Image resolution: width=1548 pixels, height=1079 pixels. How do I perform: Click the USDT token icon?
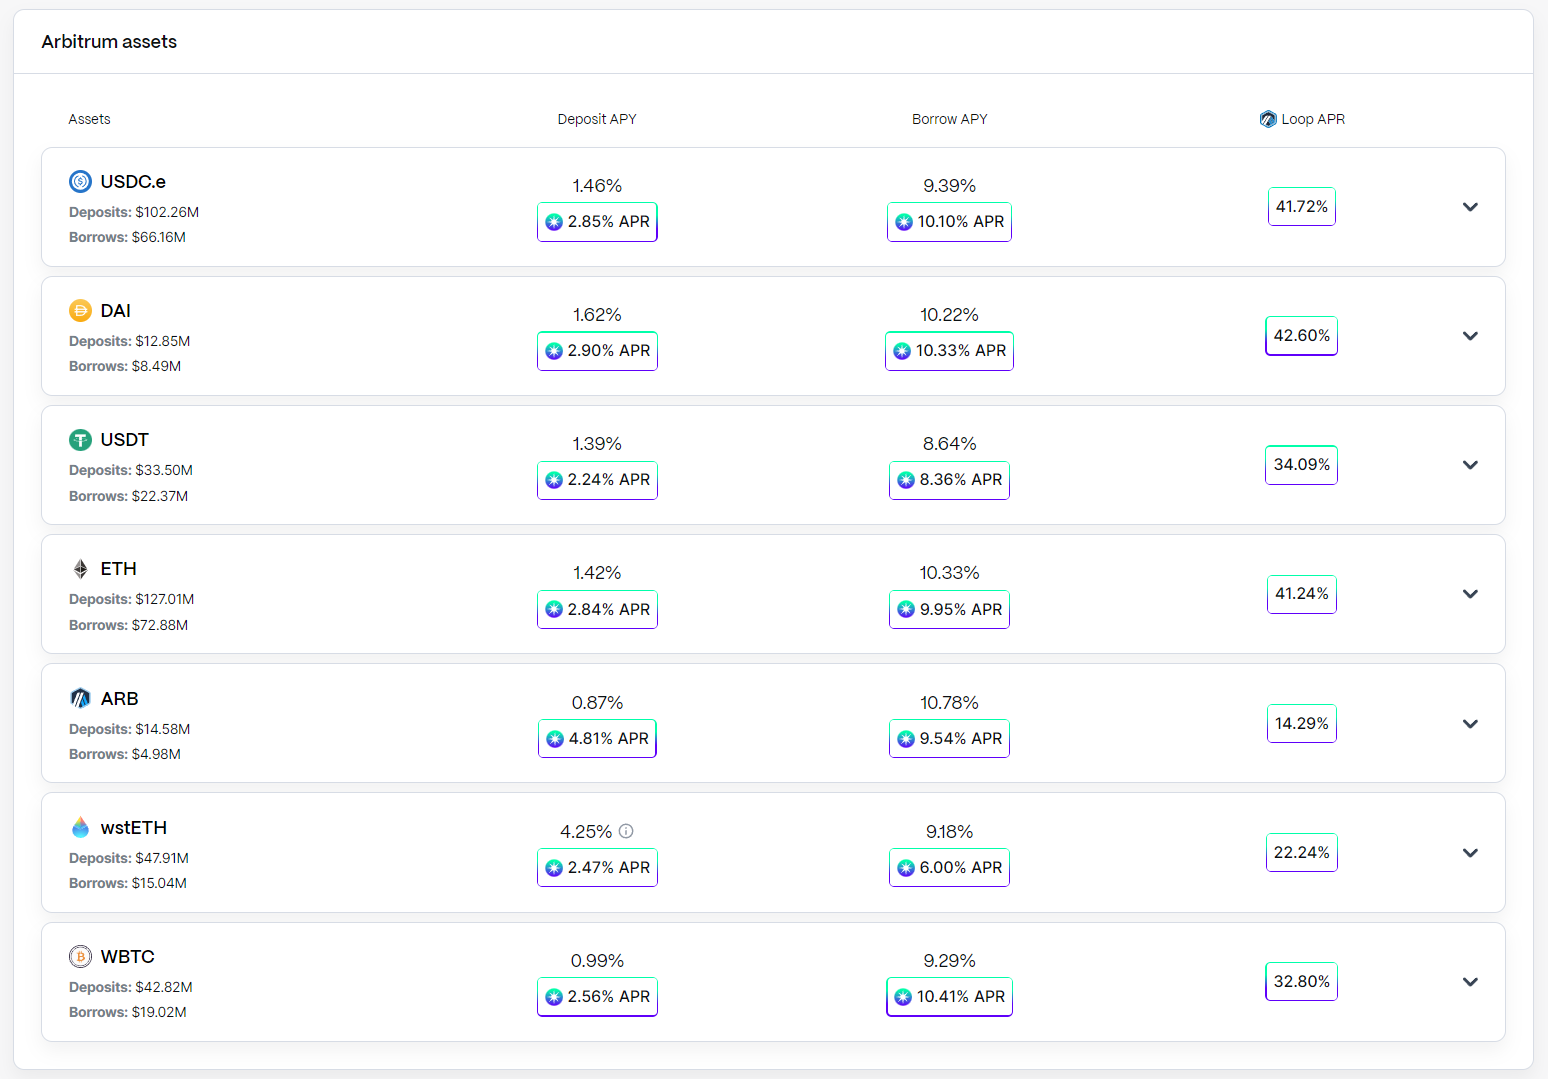80,439
